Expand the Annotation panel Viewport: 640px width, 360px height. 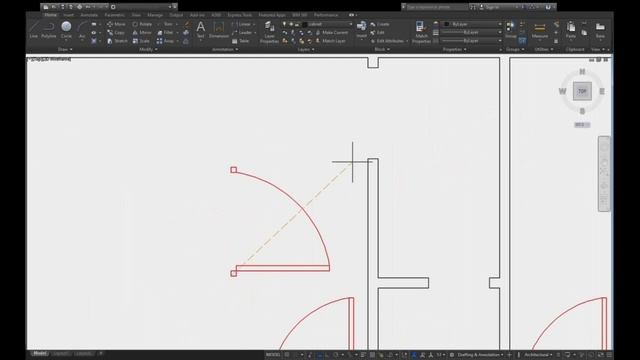click(225, 49)
